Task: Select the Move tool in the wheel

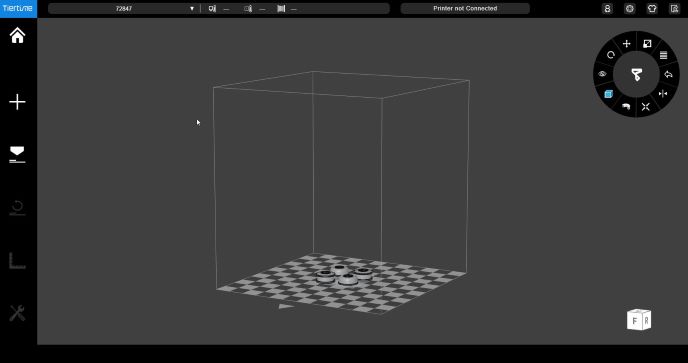Action: [627, 43]
